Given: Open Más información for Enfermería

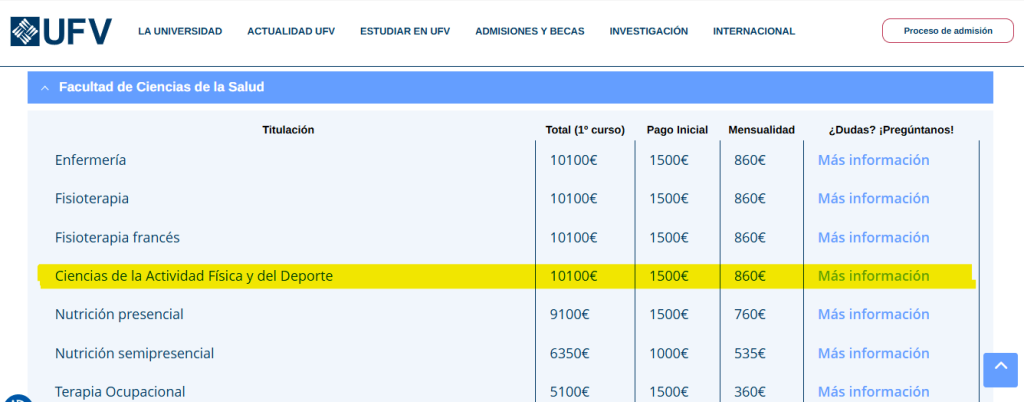Looking at the screenshot, I should 873,160.
